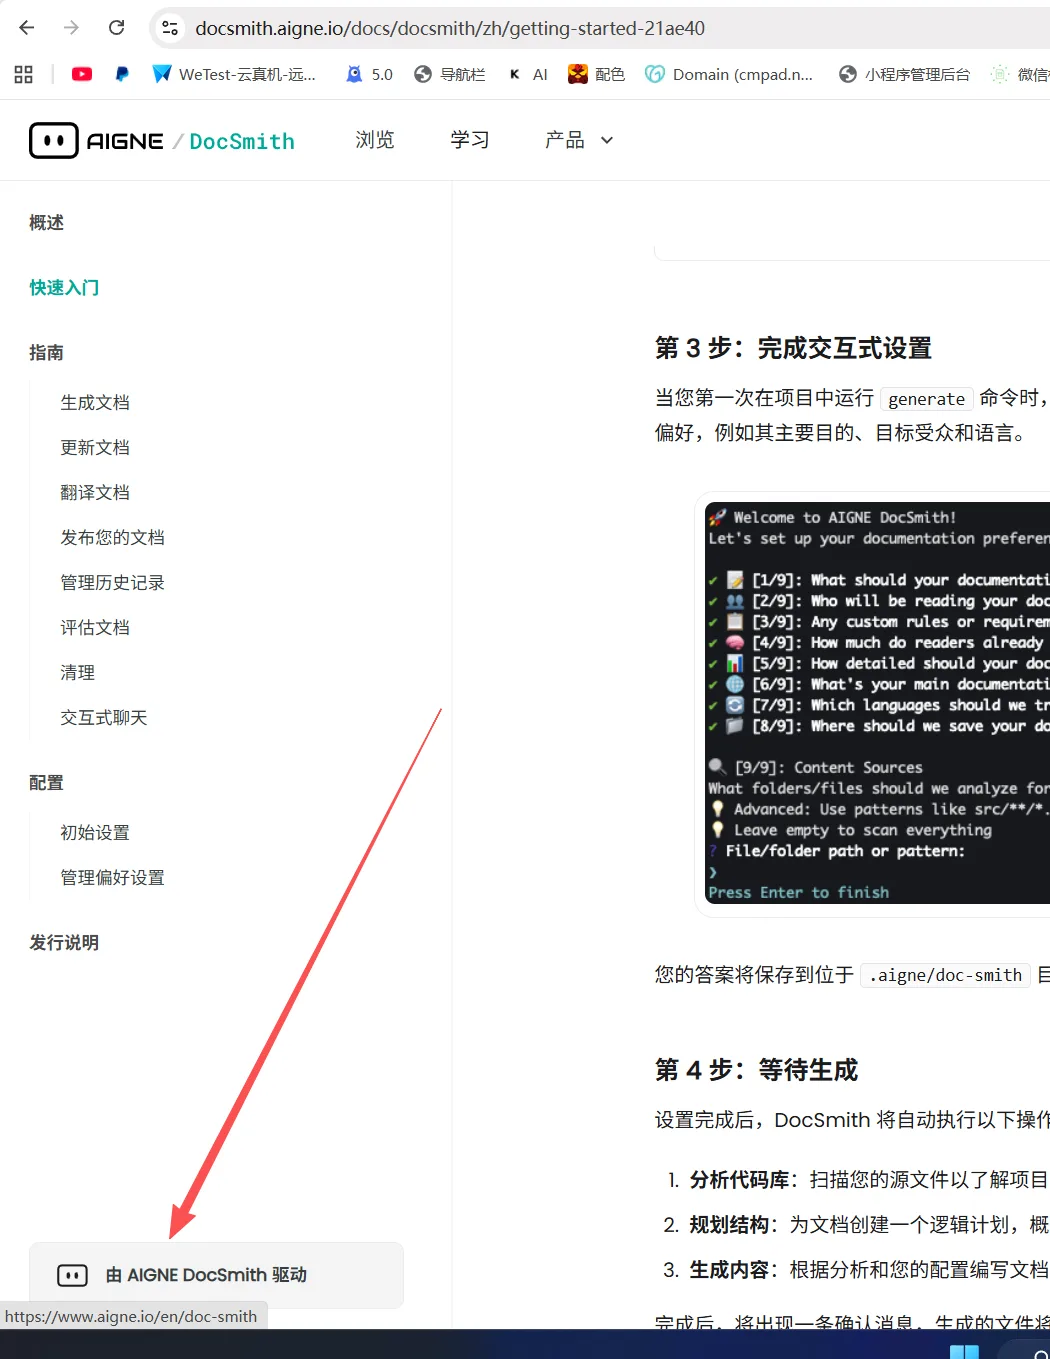This screenshot has height=1359, width=1050.
Task: Open the YouTube bookmark icon
Action: click(x=82, y=74)
